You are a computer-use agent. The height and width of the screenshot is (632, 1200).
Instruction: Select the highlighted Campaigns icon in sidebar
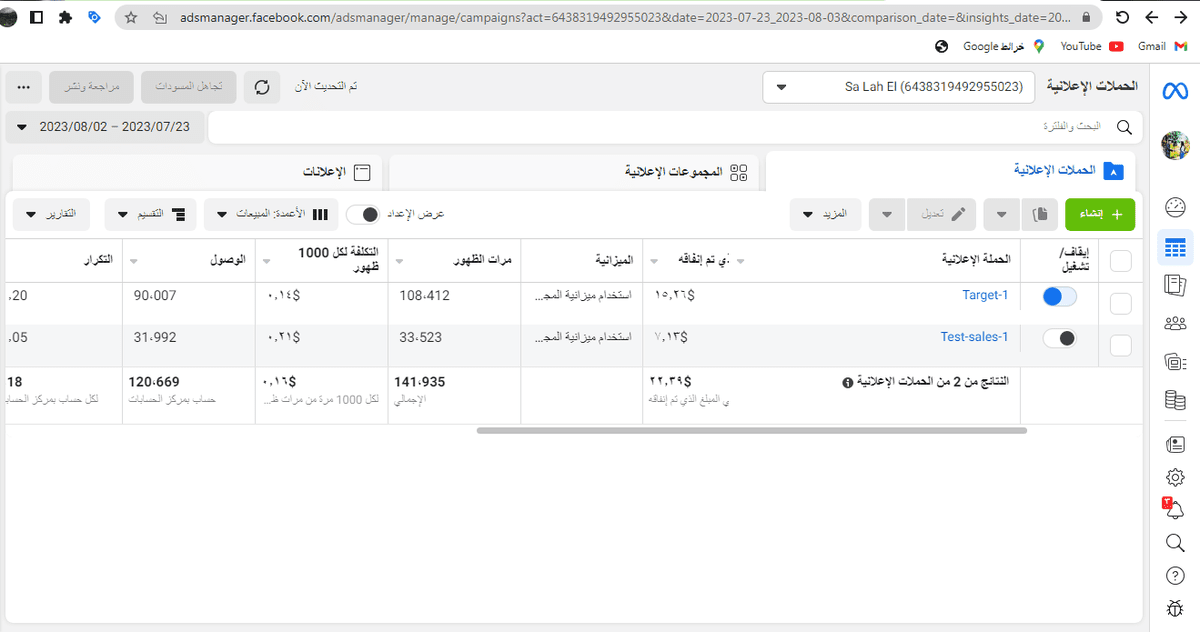click(x=1175, y=247)
